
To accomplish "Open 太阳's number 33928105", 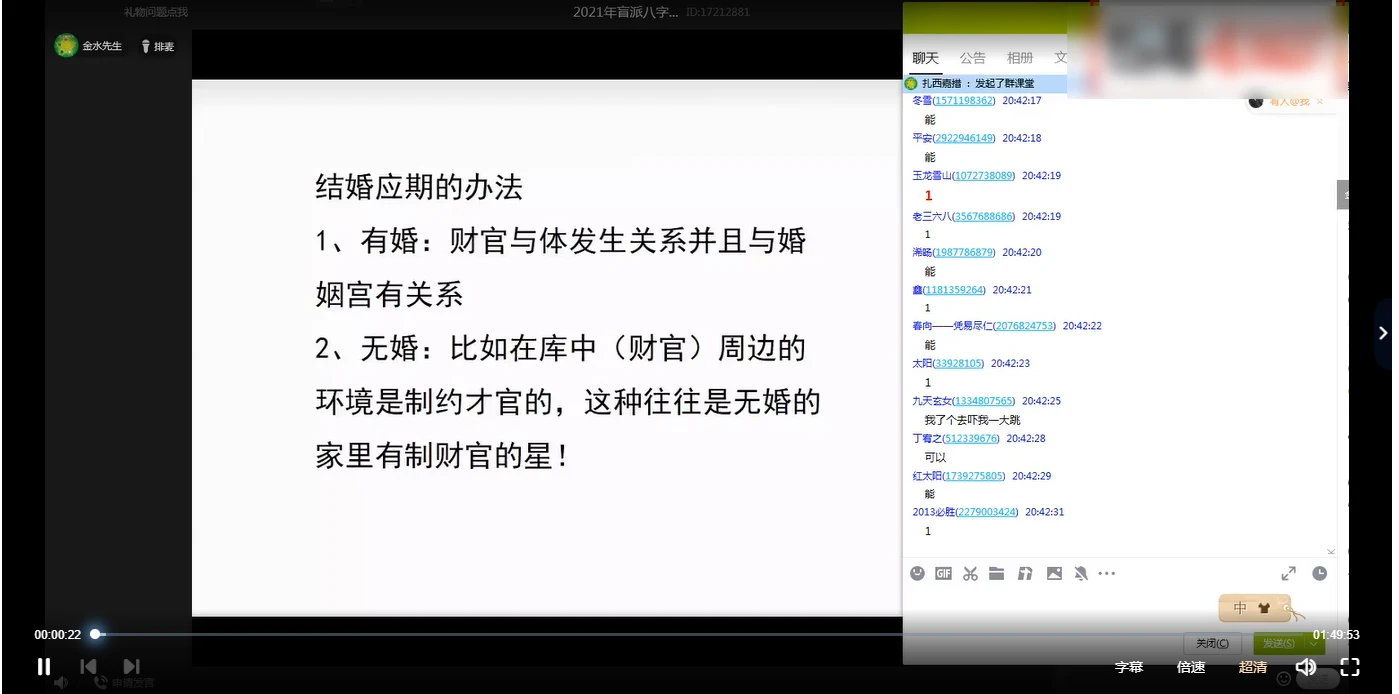I will pos(958,364).
